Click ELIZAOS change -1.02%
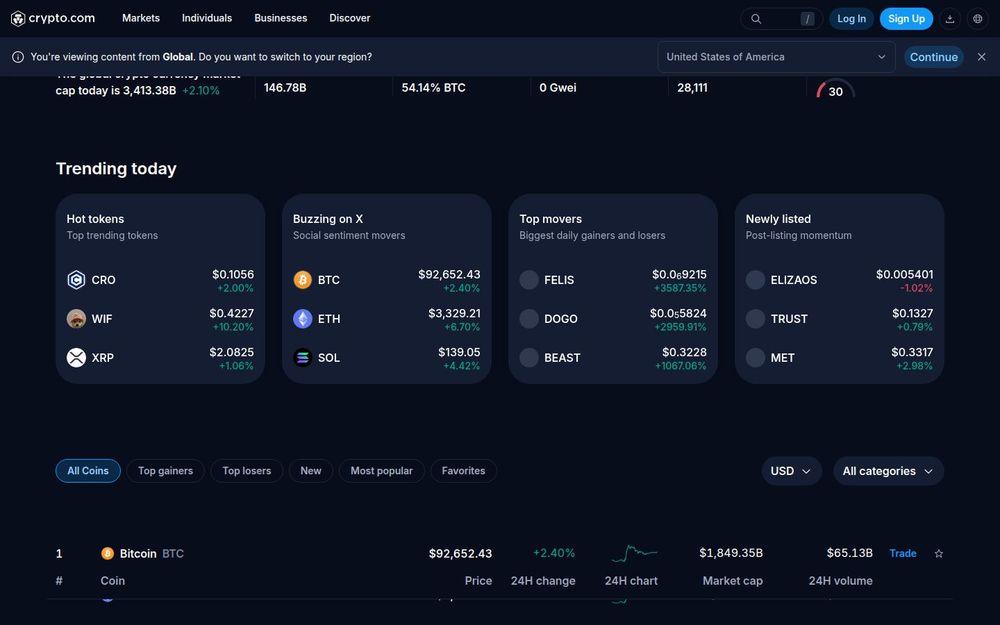Viewport: 1000px width, 625px height. click(x=916, y=288)
